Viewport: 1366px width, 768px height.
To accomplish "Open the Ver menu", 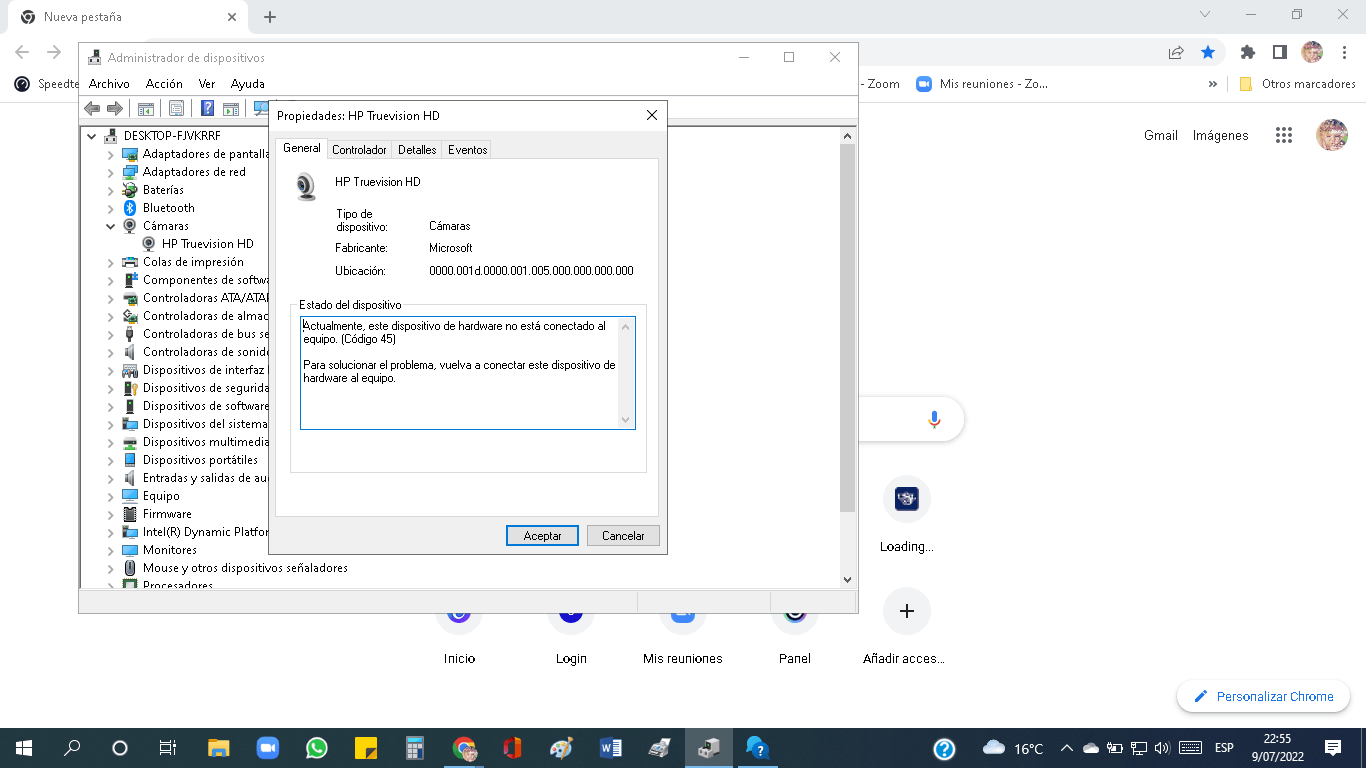I will [207, 84].
